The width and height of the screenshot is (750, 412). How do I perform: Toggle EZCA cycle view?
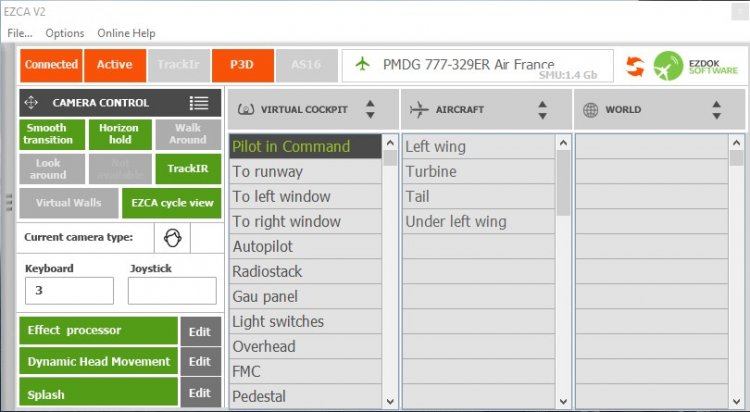click(172, 203)
